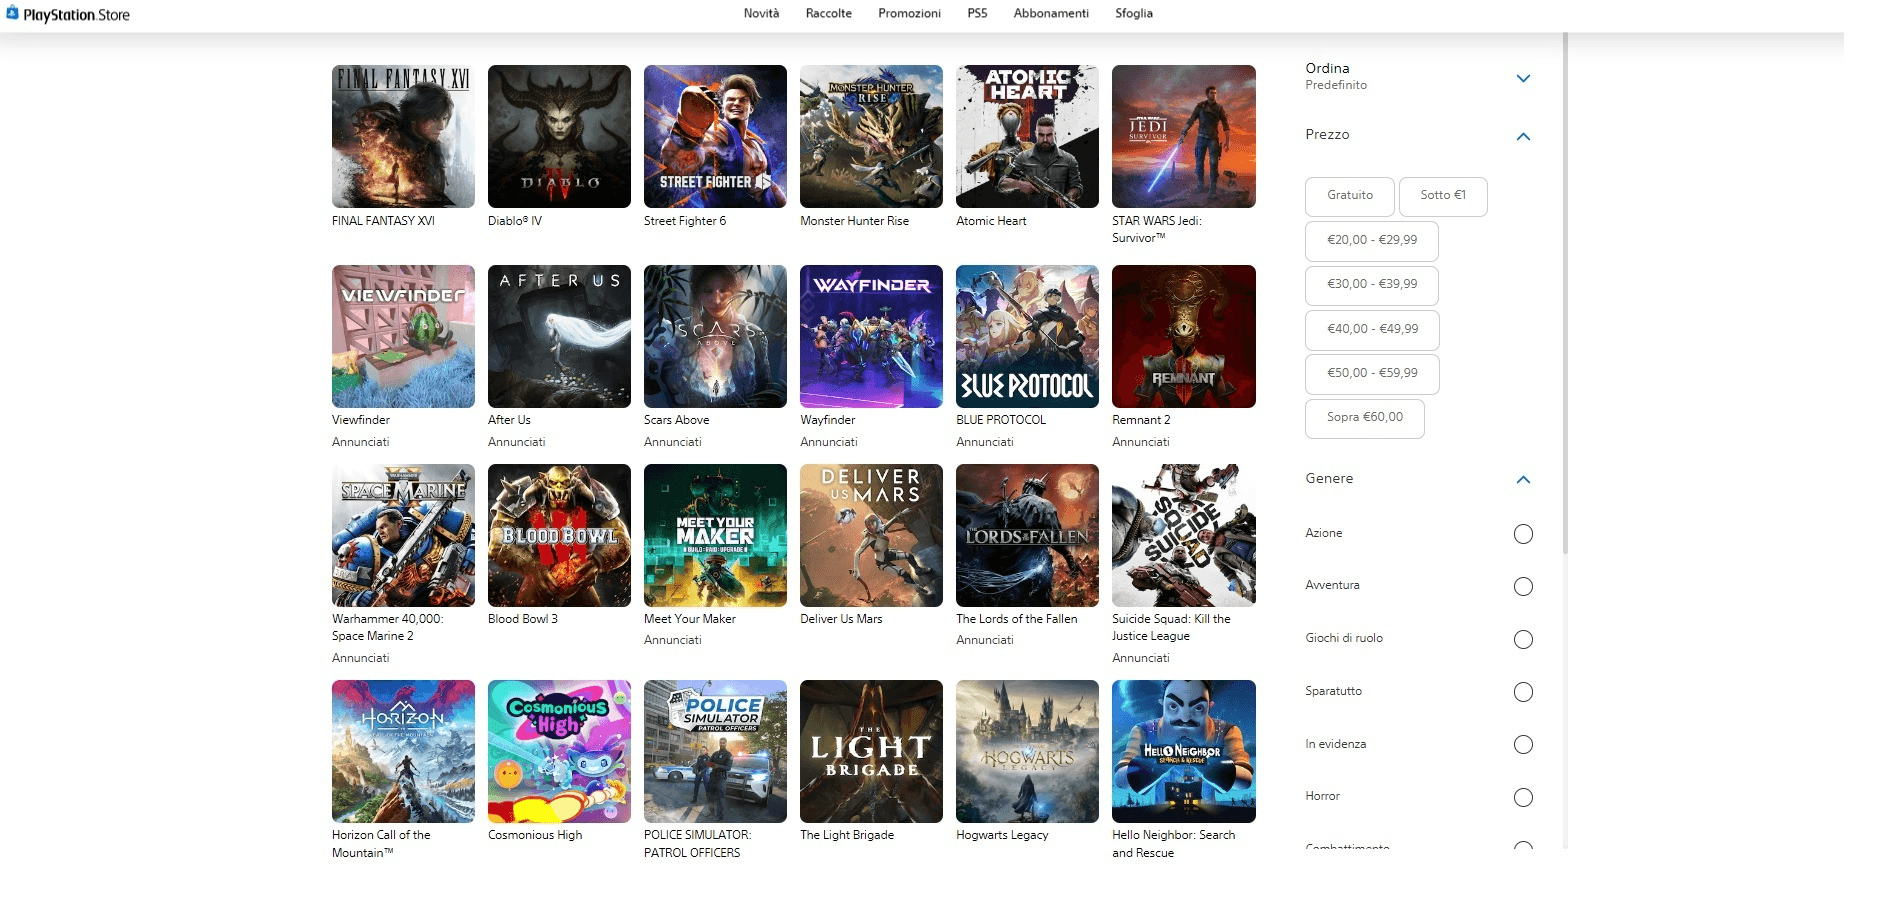Enable the Horror genre filter
Image resolution: width=1877 pixels, height=917 pixels.
(1523, 797)
